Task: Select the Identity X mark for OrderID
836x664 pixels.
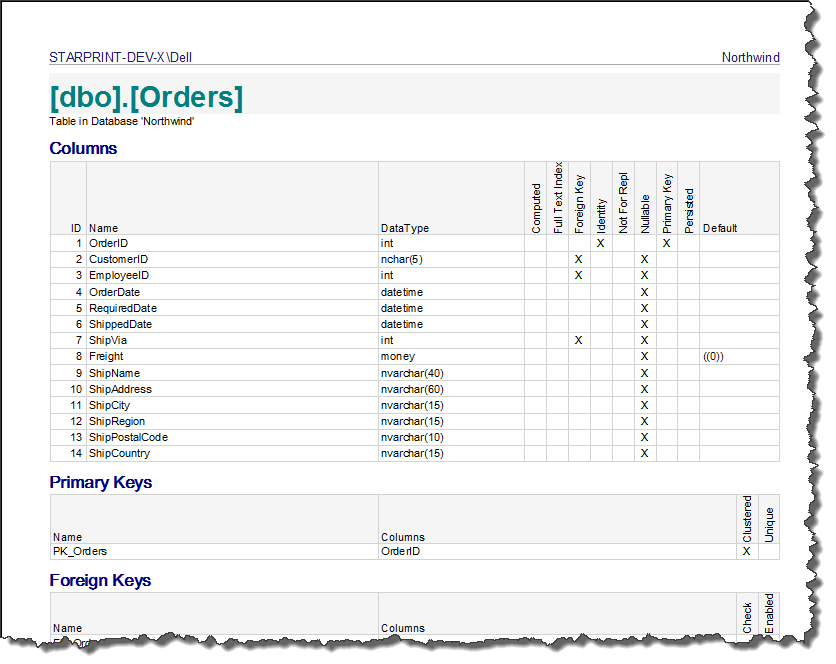Action: [600, 243]
